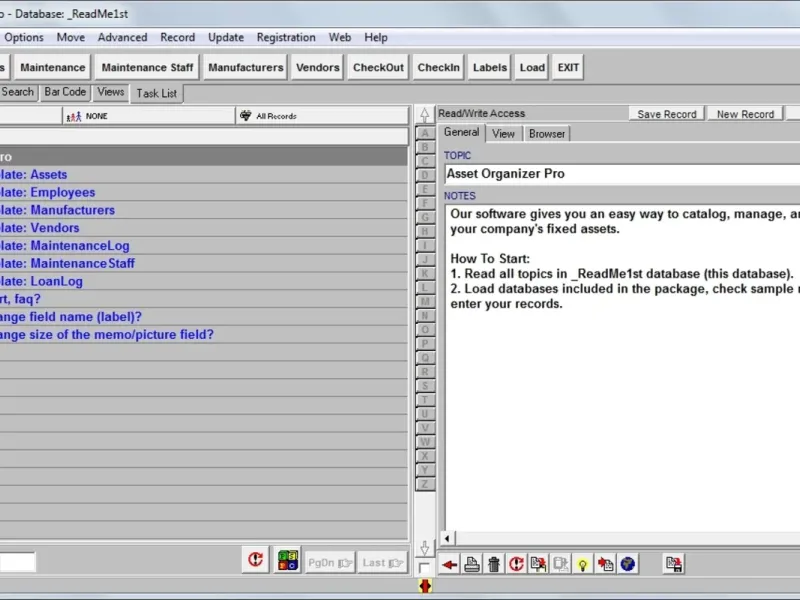Click the document icon with red arrow
The height and width of the screenshot is (600, 800).
pos(605,564)
